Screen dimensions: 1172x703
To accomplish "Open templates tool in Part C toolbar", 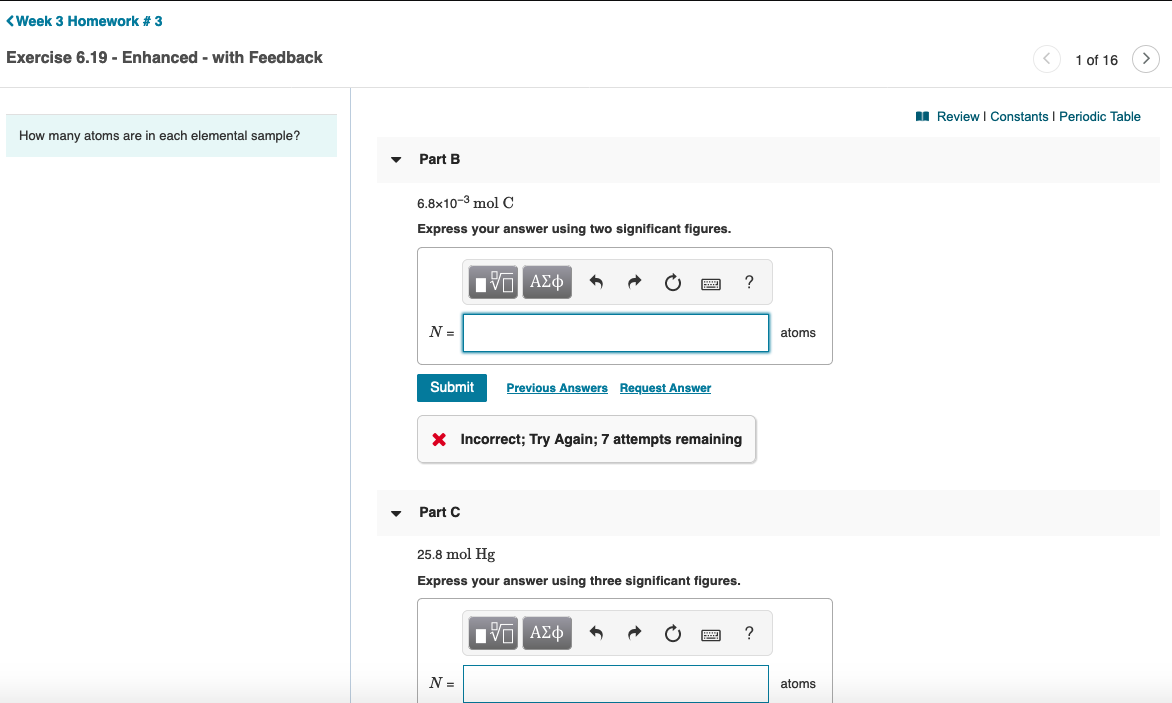I will 494,633.
